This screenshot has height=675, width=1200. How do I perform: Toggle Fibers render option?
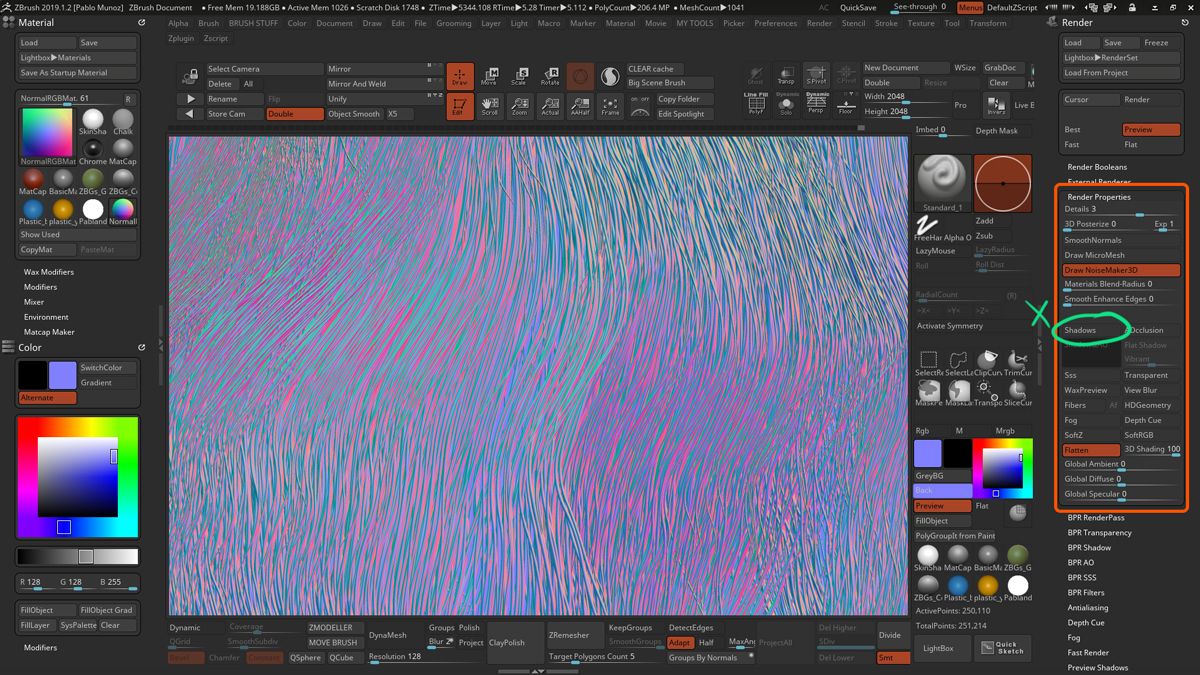(x=1083, y=405)
